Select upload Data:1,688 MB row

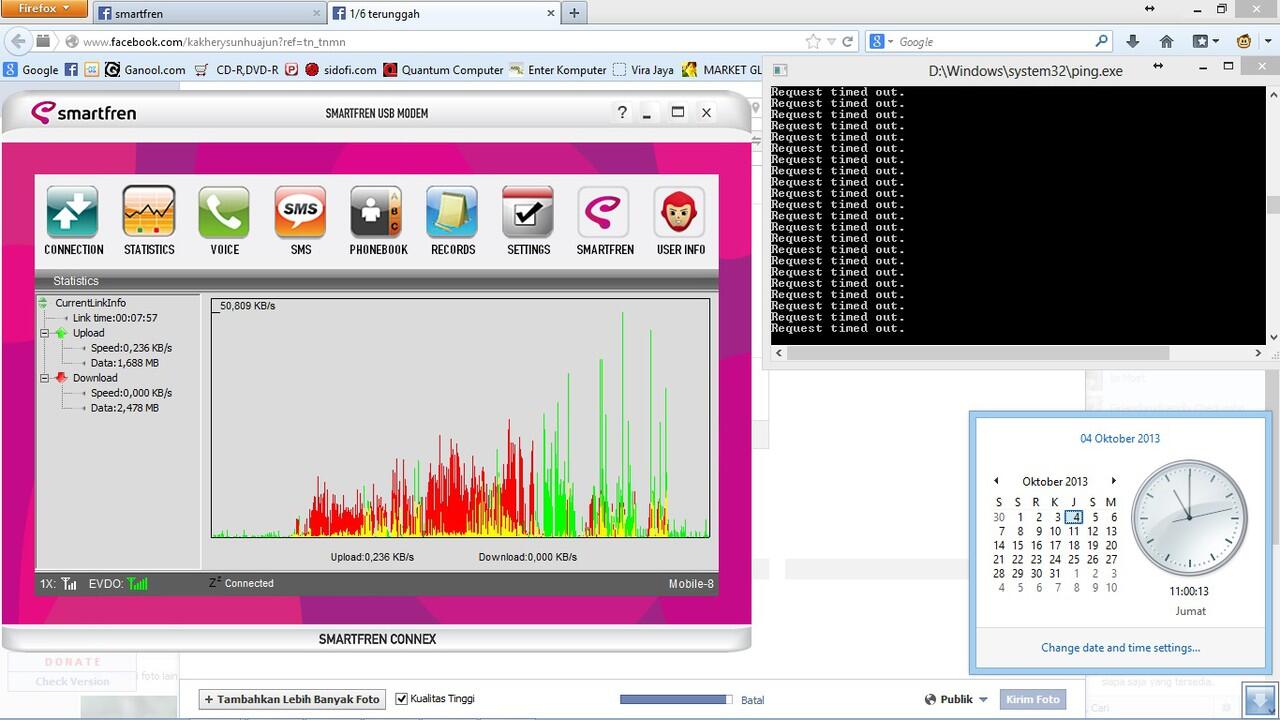(124, 363)
